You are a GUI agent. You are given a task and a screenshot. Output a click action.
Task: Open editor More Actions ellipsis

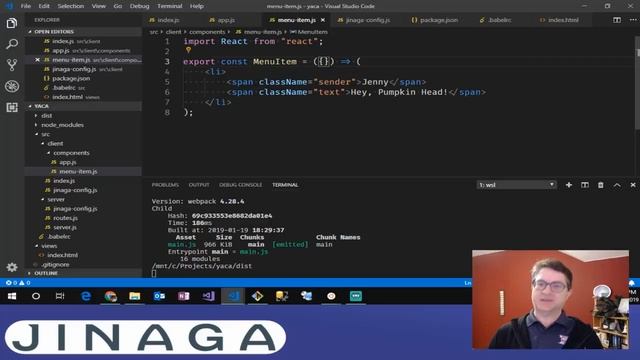tap(633, 20)
